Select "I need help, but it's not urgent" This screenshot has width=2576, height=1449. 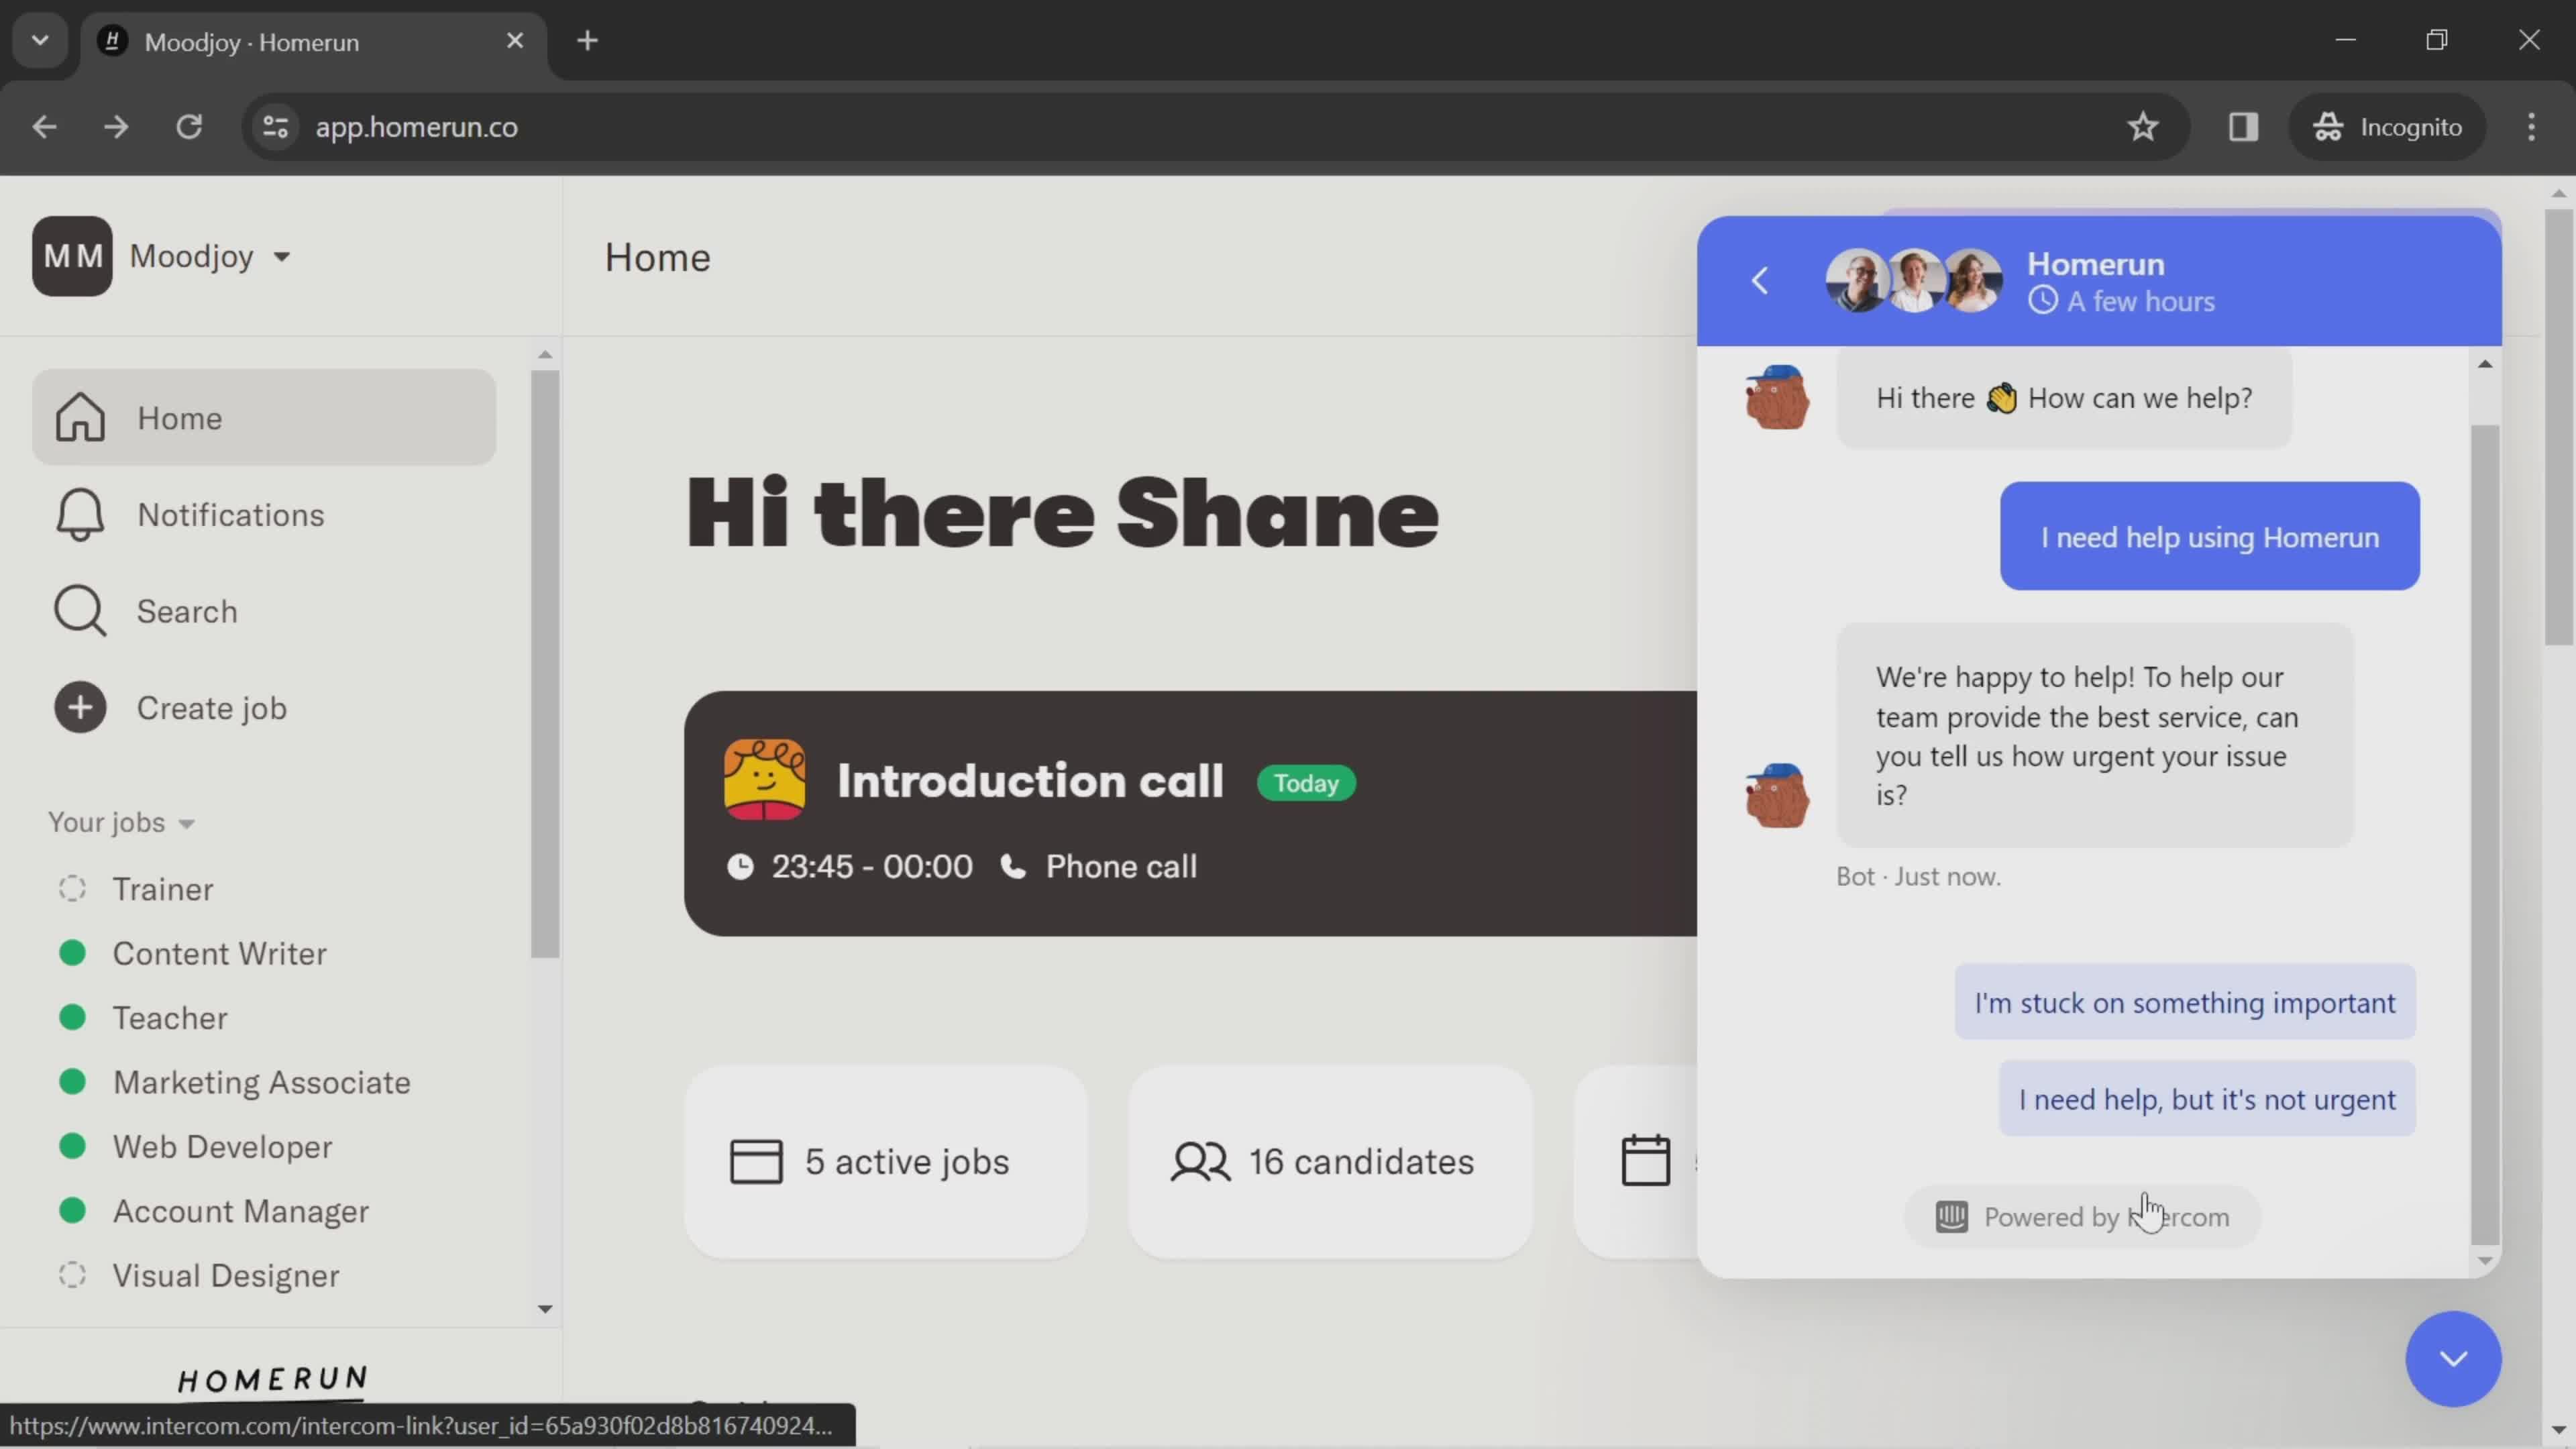pos(2207,1099)
